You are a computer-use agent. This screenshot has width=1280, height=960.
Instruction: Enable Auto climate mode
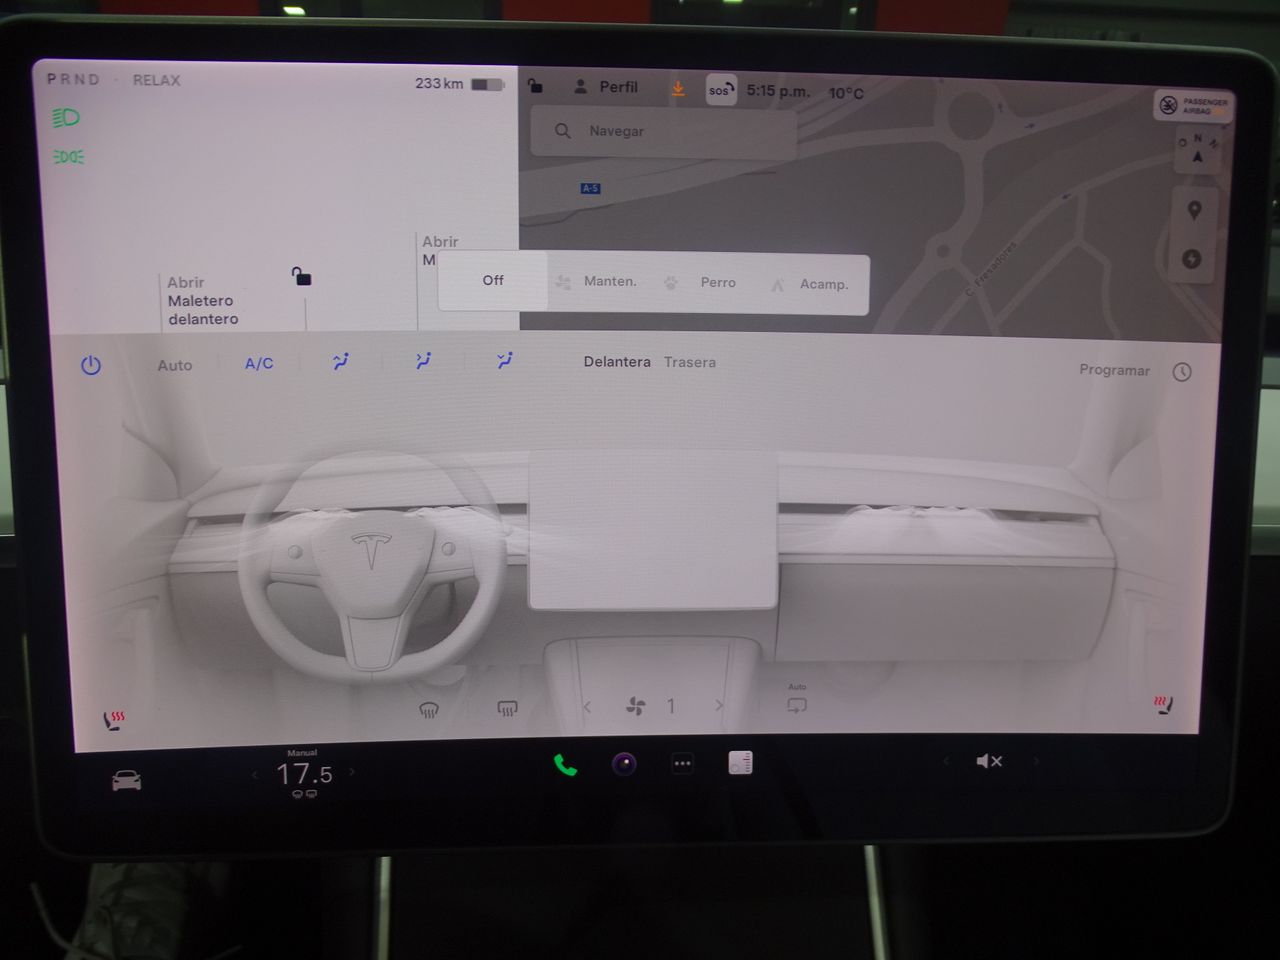tap(175, 365)
